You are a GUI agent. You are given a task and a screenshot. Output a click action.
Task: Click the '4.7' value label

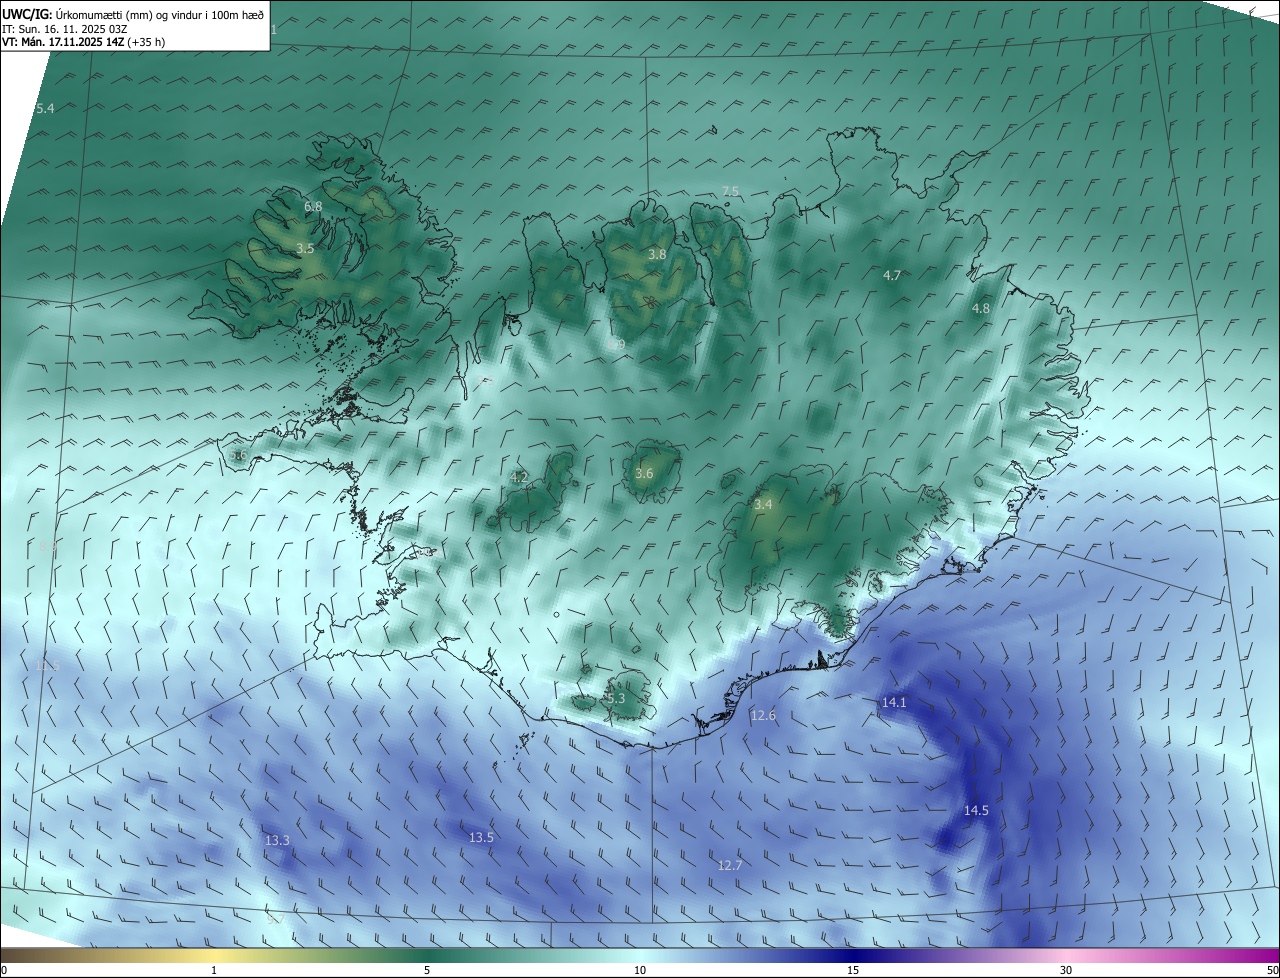pyautogui.click(x=892, y=275)
